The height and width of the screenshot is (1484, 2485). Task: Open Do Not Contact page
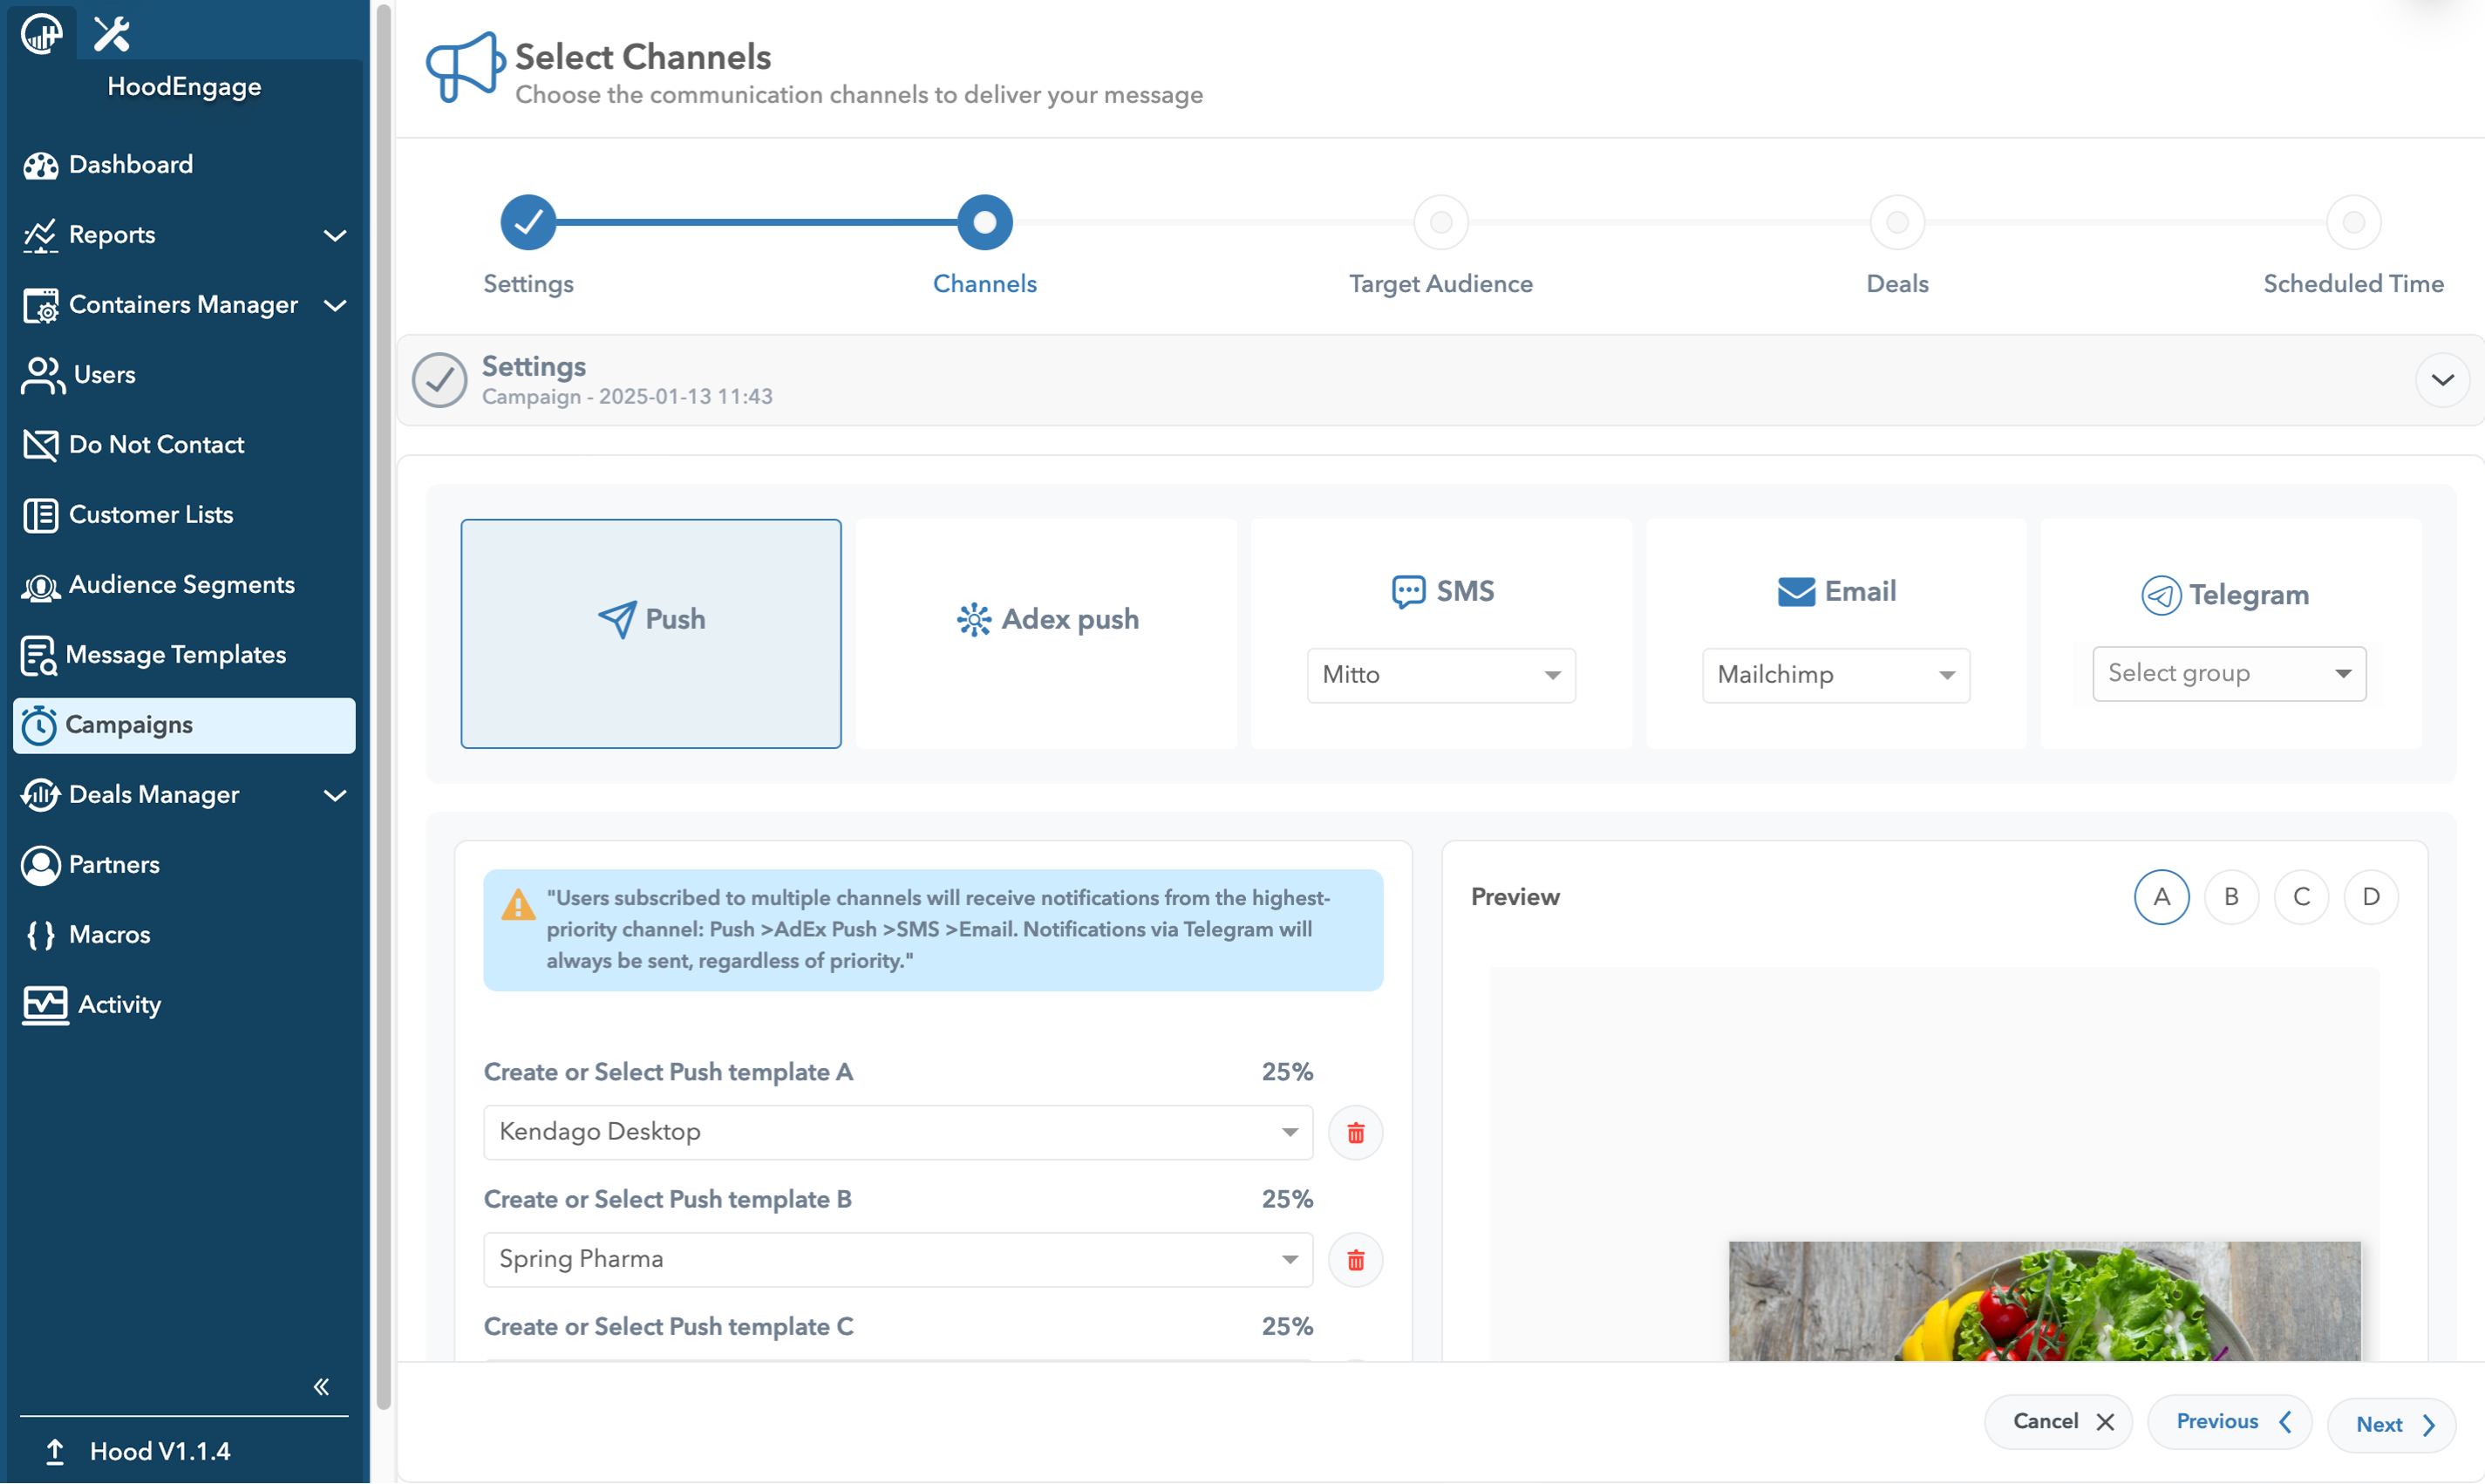tap(156, 444)
